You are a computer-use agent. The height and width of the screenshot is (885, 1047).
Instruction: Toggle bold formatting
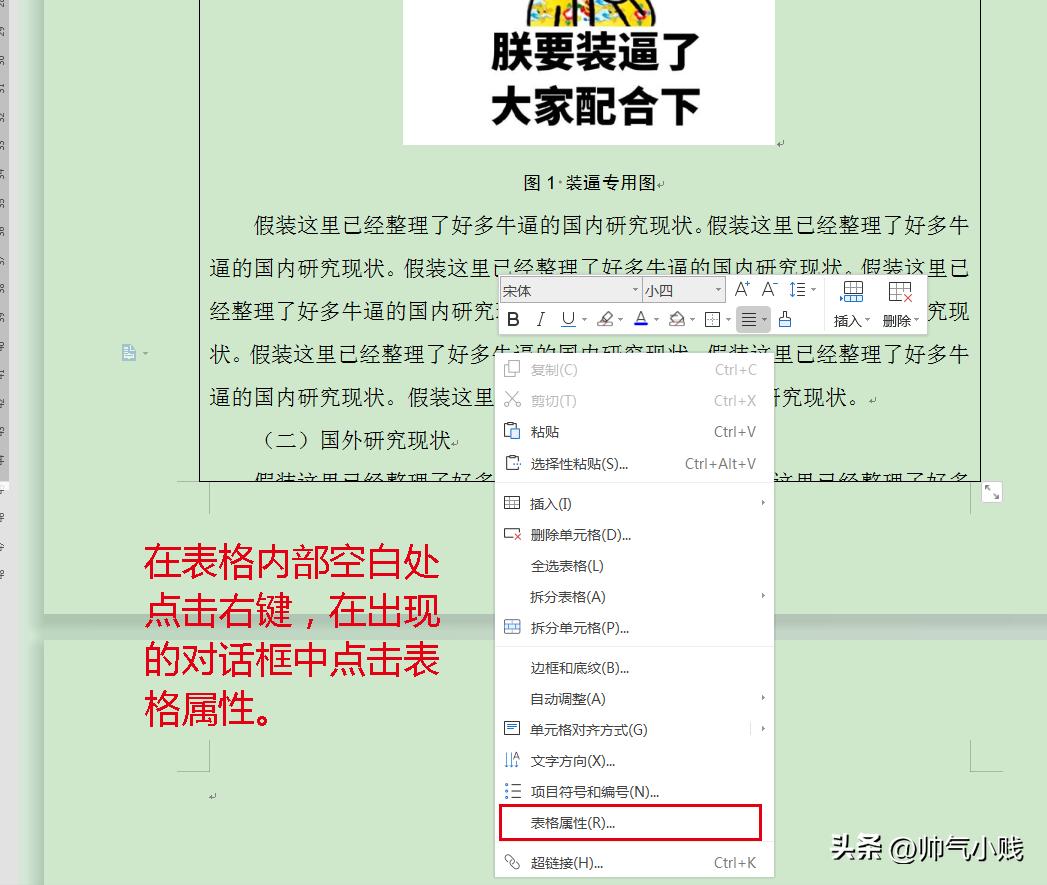[512, 318]
